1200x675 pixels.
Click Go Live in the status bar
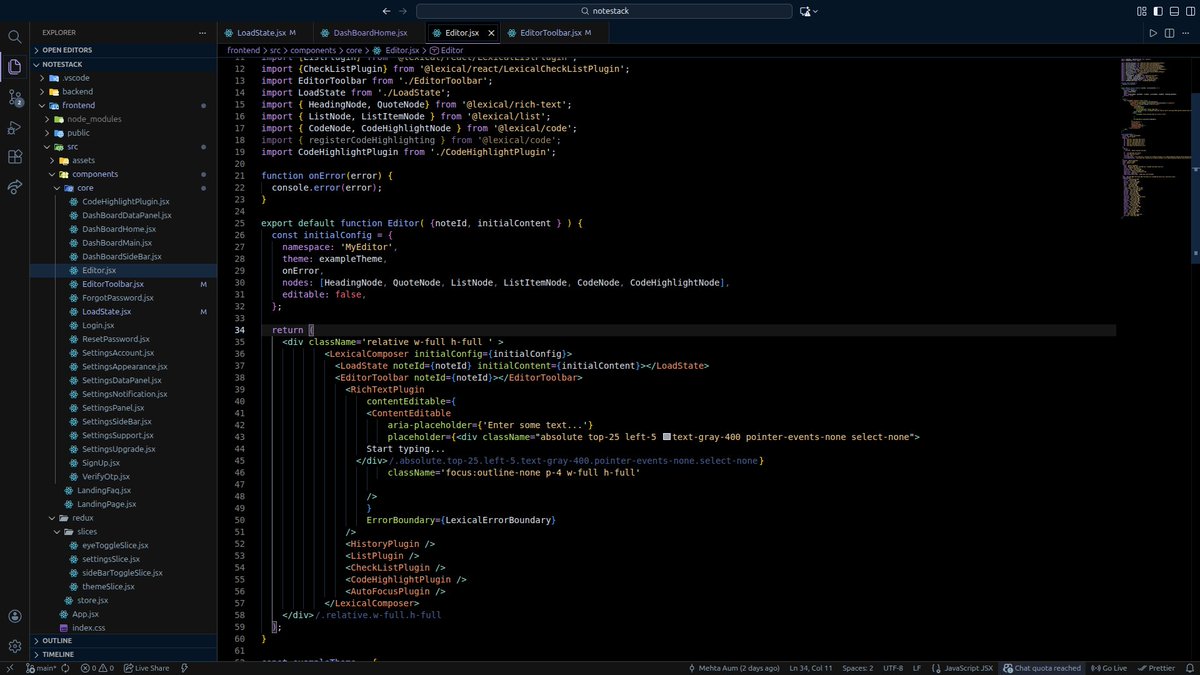[x=1109, y=668]
